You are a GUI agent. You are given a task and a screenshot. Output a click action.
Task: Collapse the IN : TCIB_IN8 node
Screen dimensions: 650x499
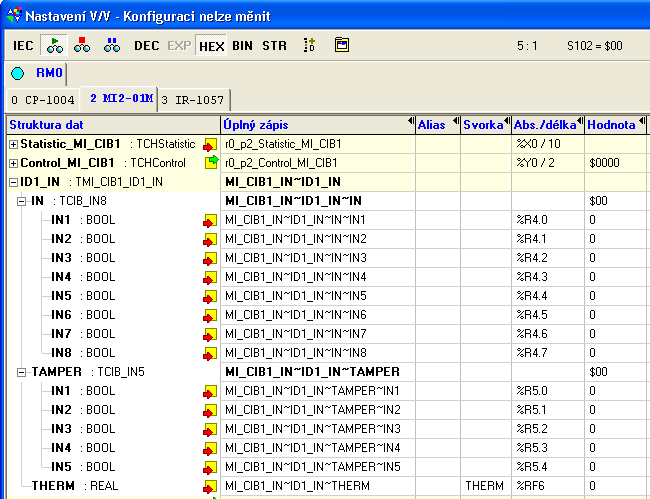point(21,201)
